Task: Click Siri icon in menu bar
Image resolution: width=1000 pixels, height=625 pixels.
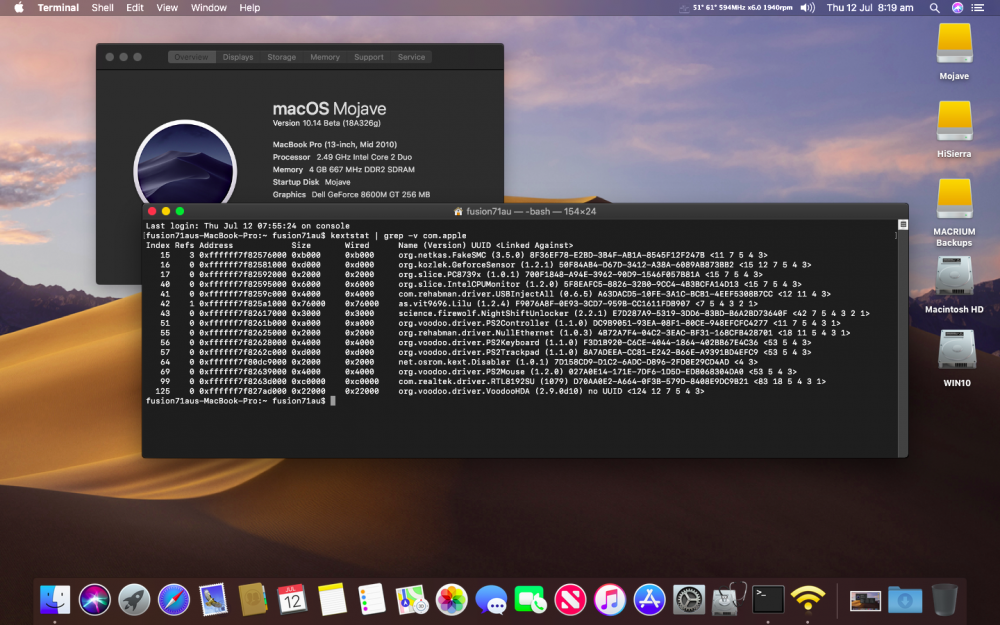Action: 957,8
